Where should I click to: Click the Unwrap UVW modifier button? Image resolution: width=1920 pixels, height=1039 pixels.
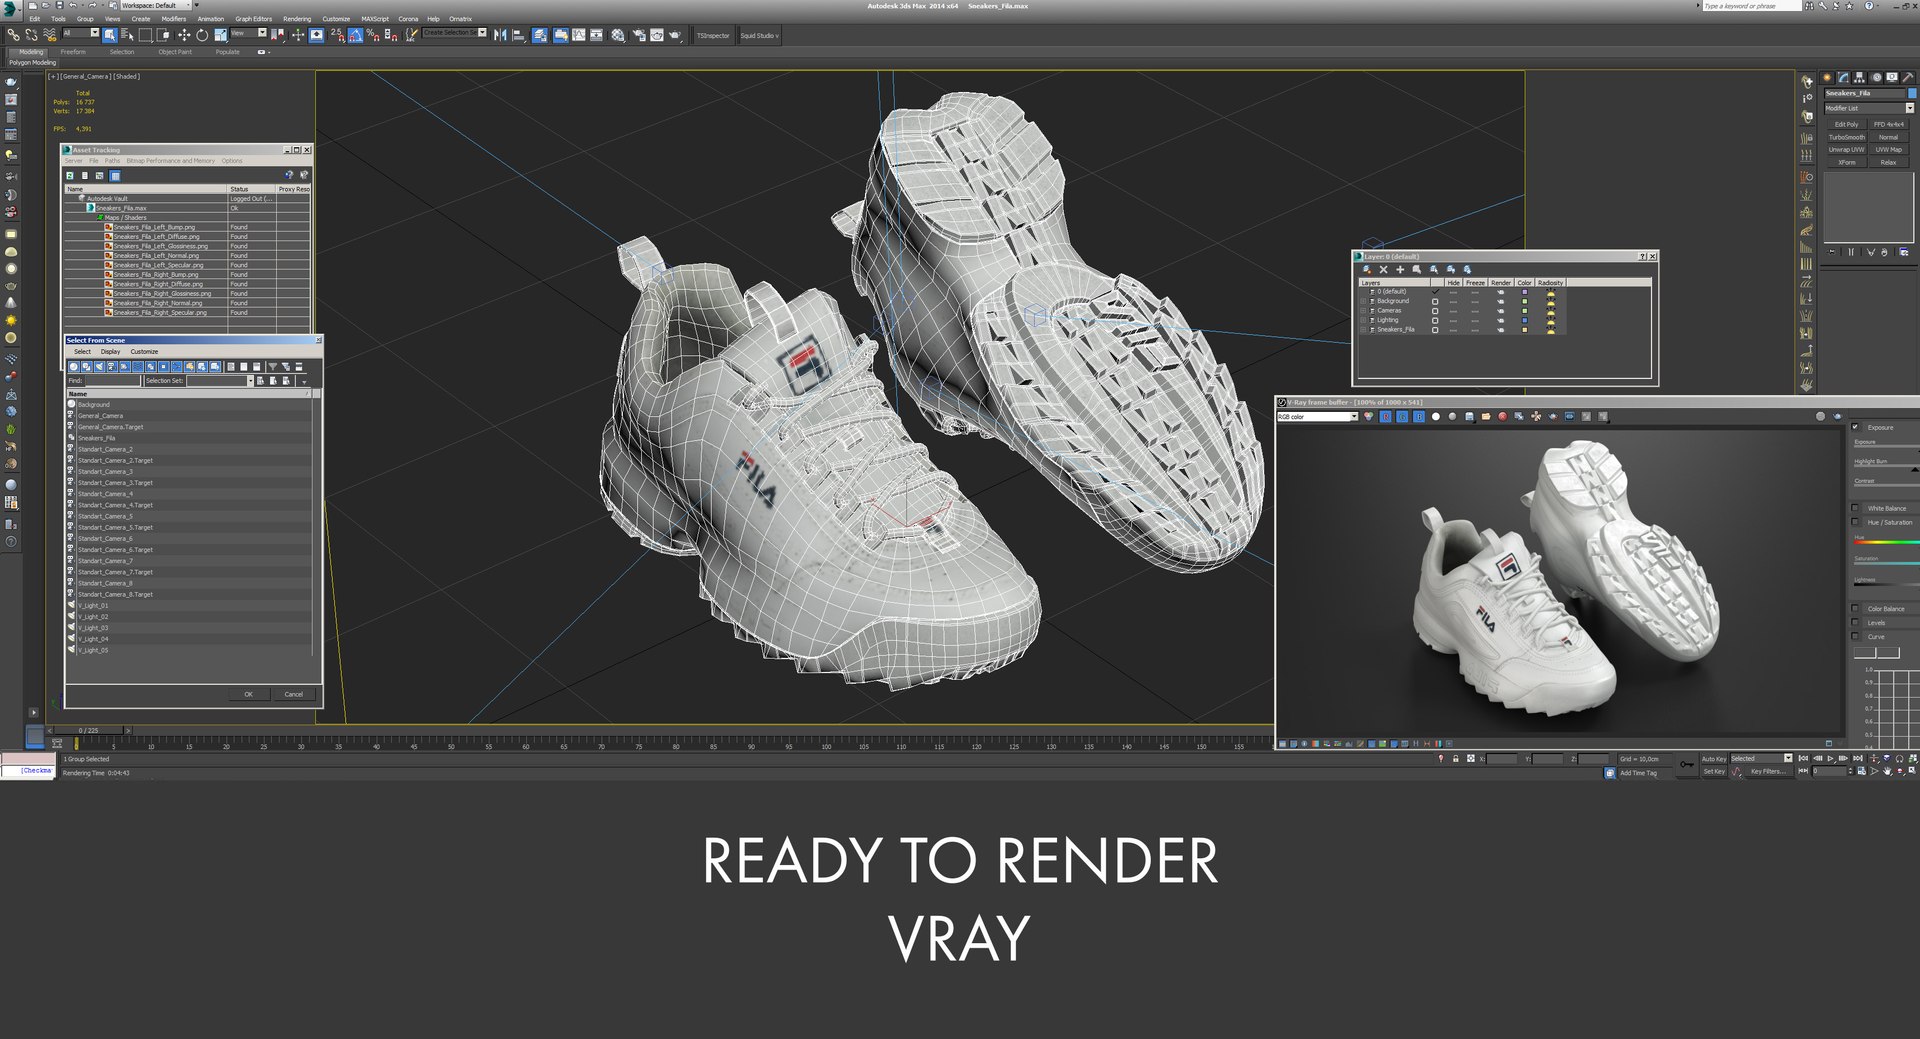click(1846, 149)
